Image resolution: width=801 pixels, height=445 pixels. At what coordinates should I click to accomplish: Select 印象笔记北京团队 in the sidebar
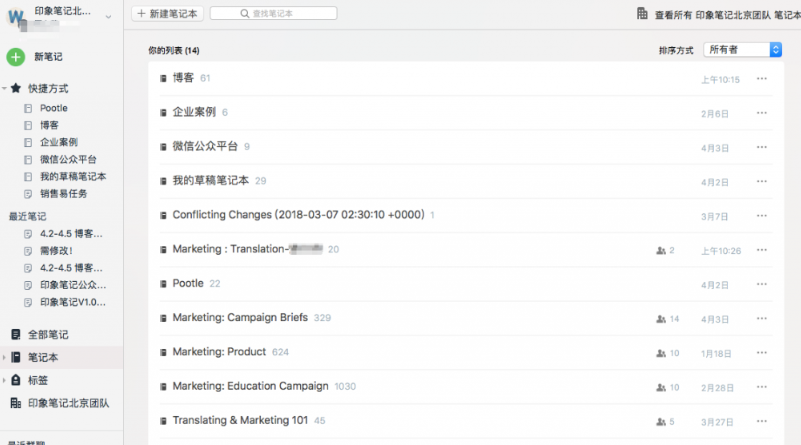pyautogui.click(x=68, y=403)
